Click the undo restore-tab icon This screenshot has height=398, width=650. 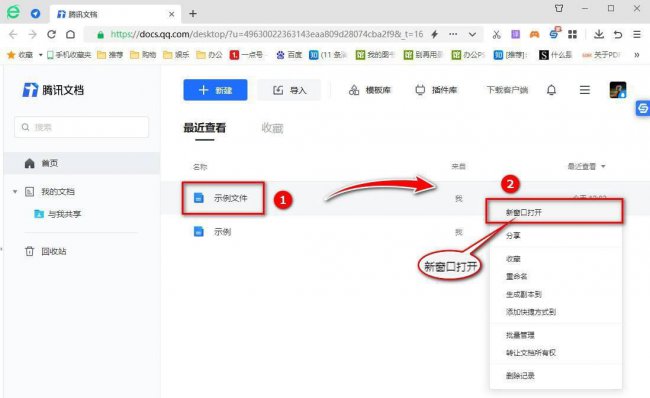[618, 34]
